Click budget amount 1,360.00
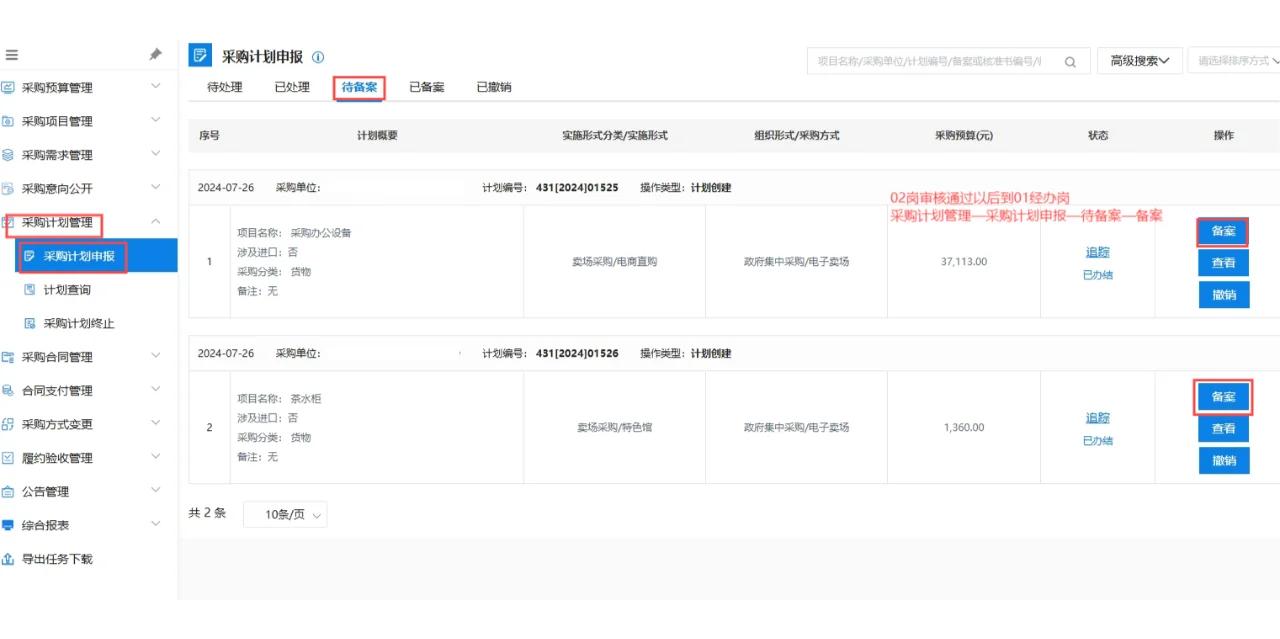Viewport: 1280px width, 639px height. (x=964, y=428)
